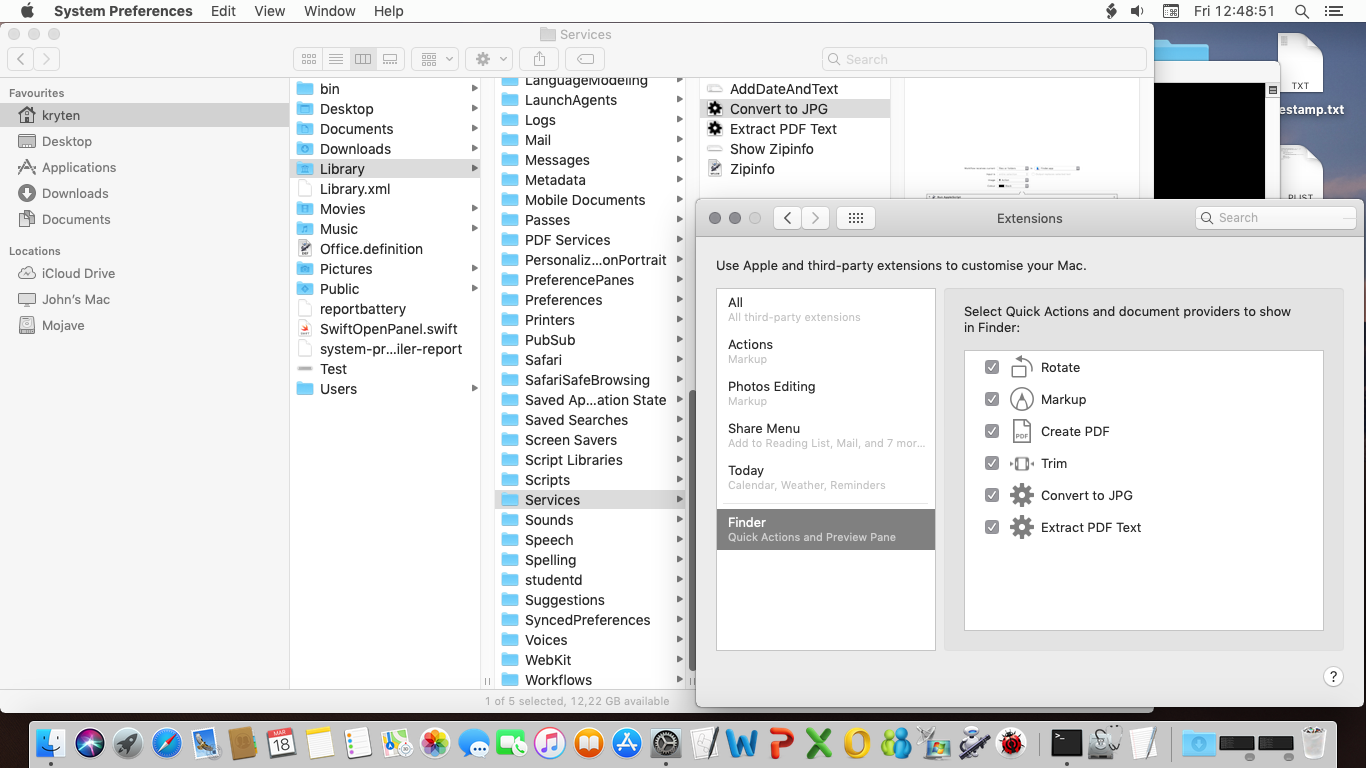Open the View menu

click(270, 11)
